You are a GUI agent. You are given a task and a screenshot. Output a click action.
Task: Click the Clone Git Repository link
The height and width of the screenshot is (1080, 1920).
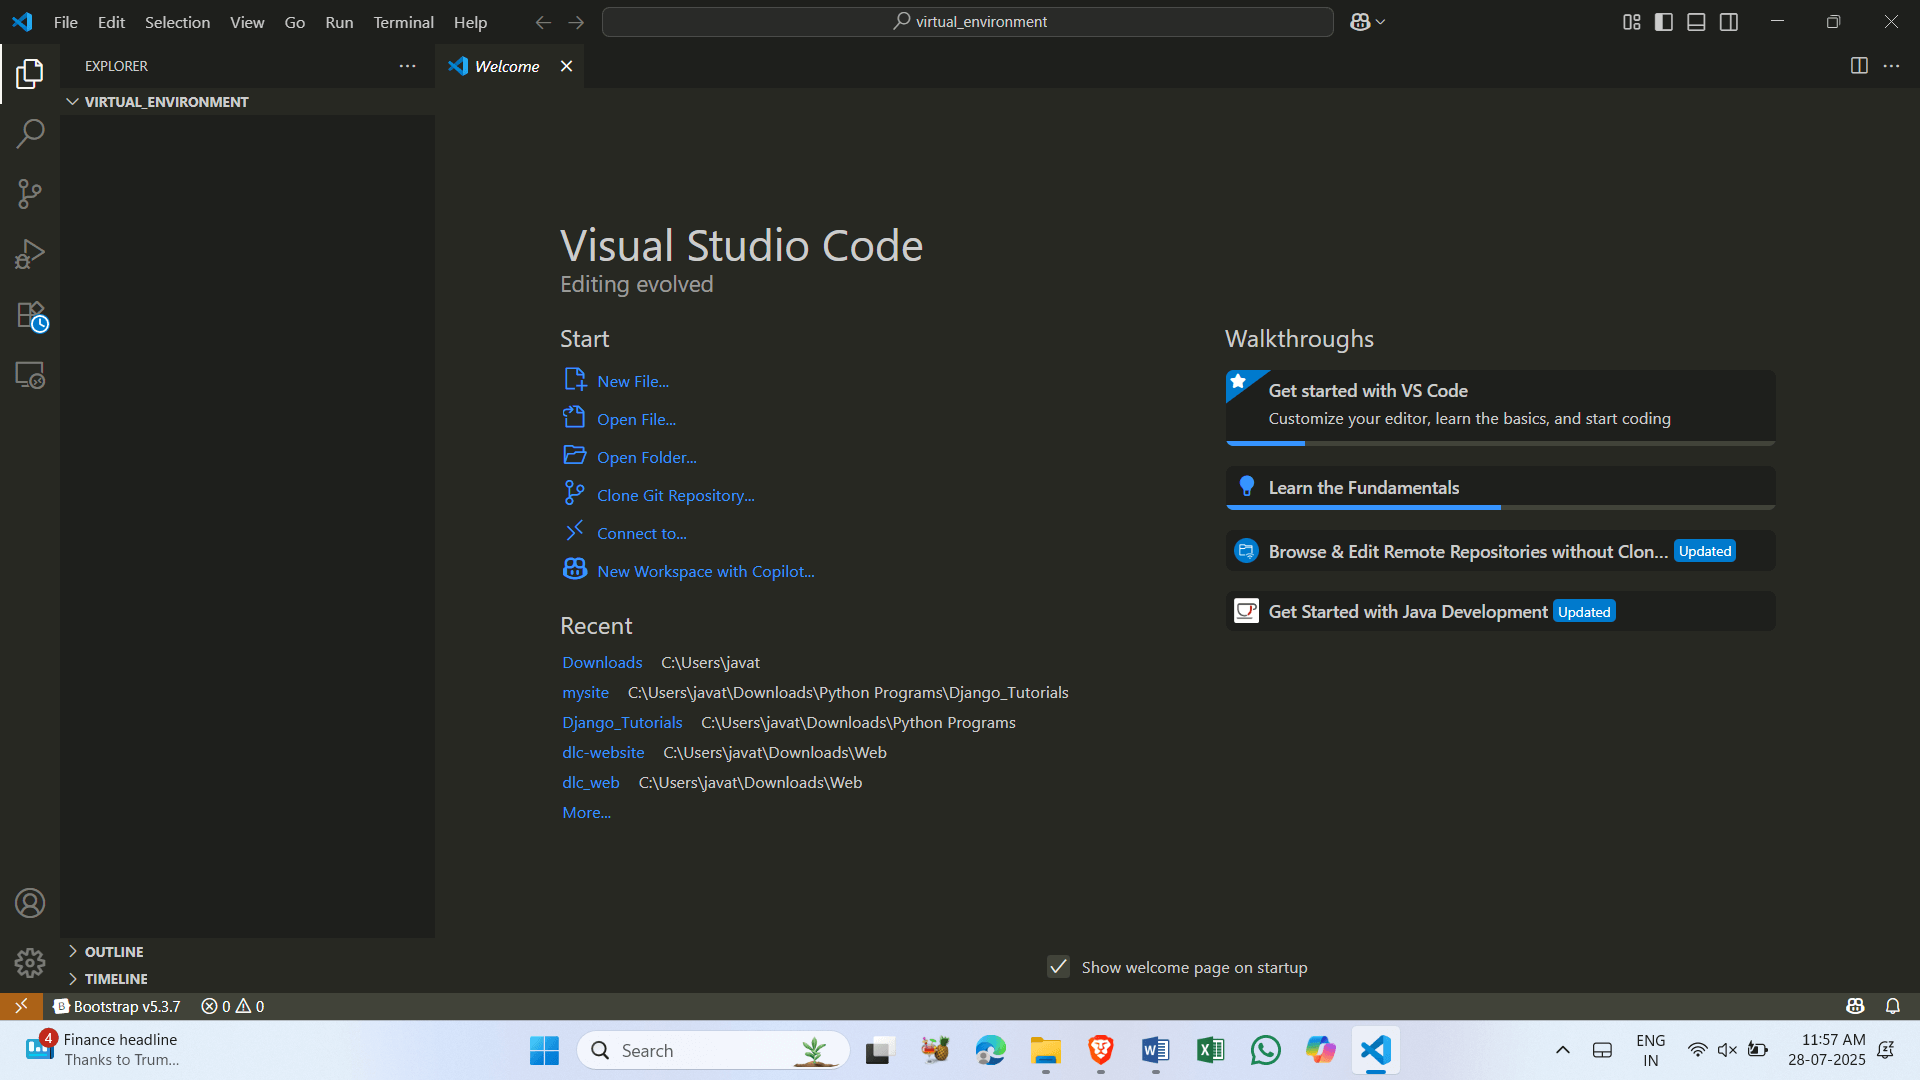(675, 494)
